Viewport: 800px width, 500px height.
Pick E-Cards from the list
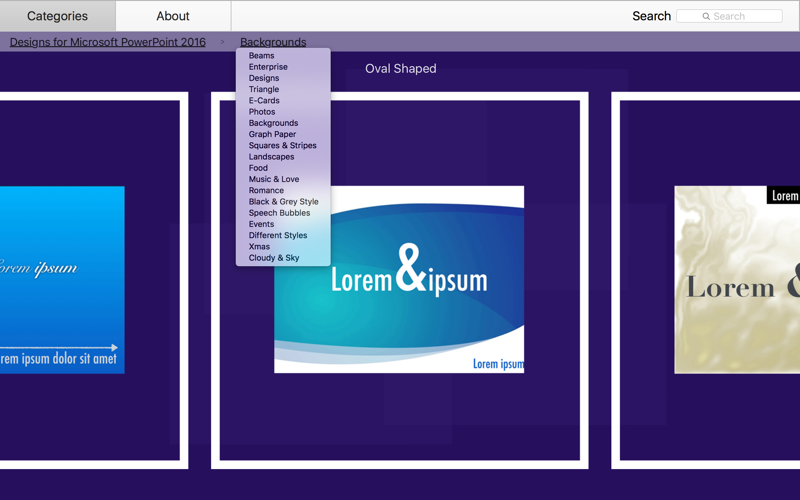coord(264,101)
